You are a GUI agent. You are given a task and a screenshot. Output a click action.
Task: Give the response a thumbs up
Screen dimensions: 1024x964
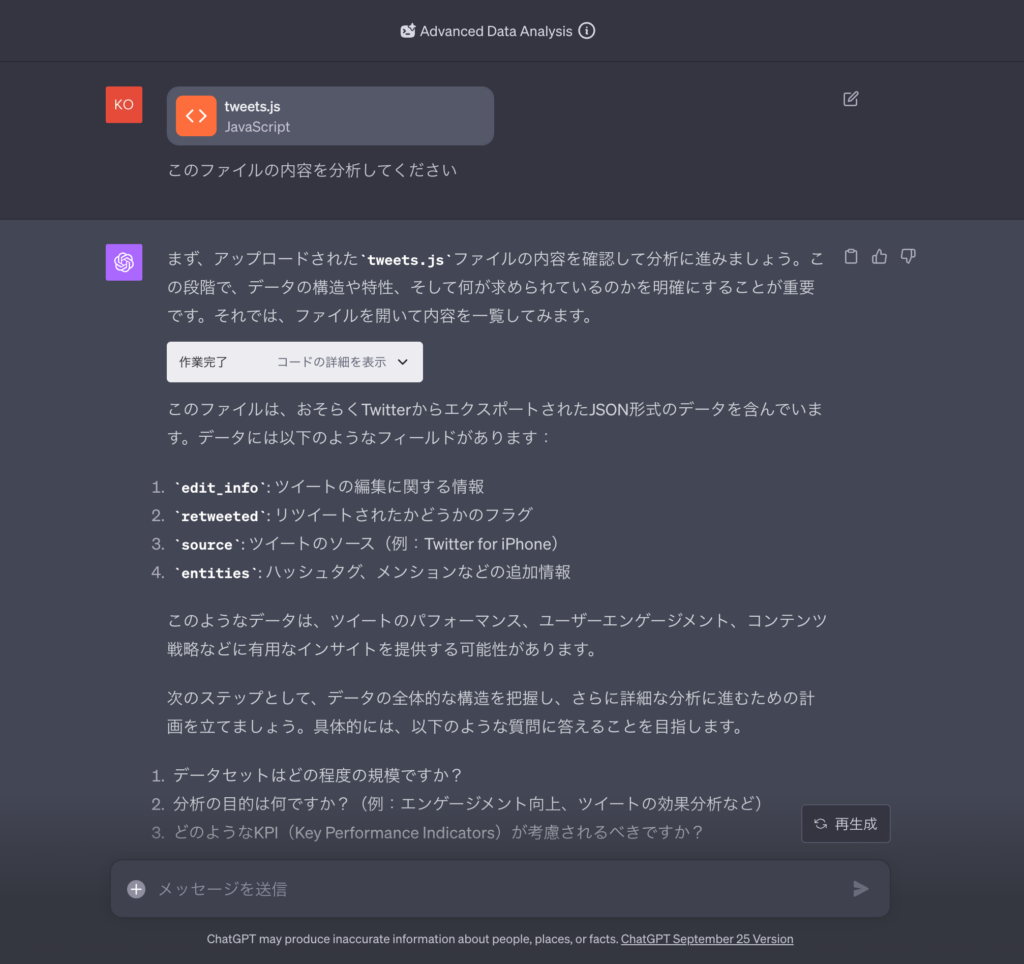click(x=880, y=257)
